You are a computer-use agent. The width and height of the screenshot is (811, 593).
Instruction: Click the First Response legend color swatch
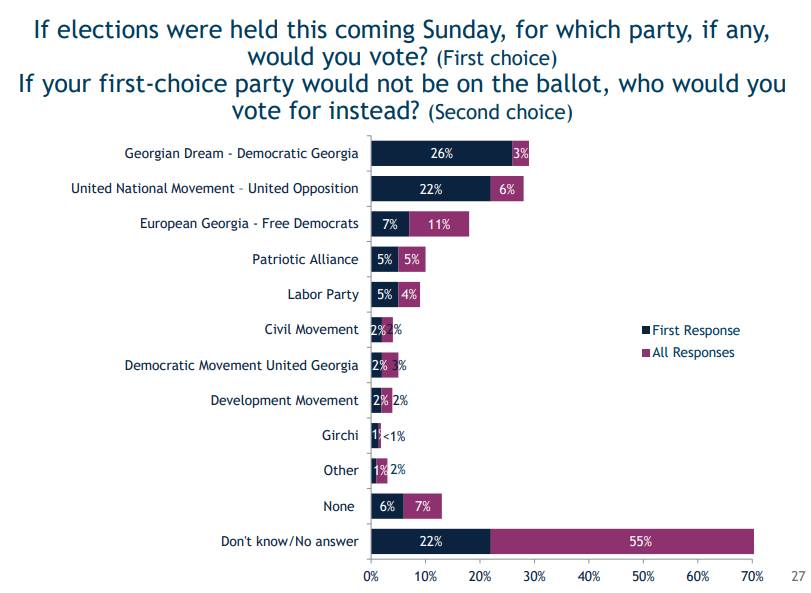pyautogui.click(x=645, y=330)
